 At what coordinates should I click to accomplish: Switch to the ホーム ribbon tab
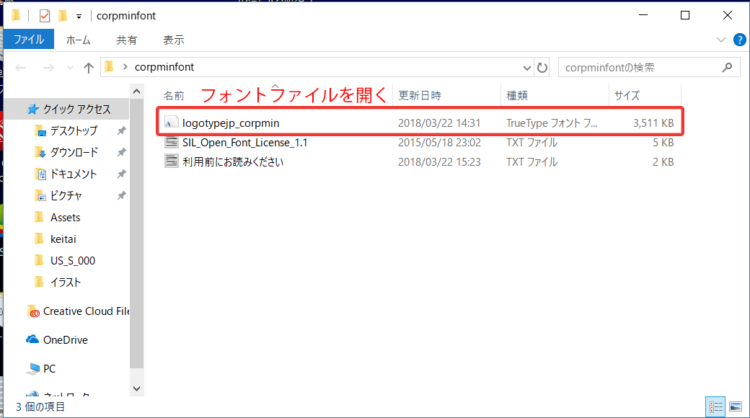(78, 40)
